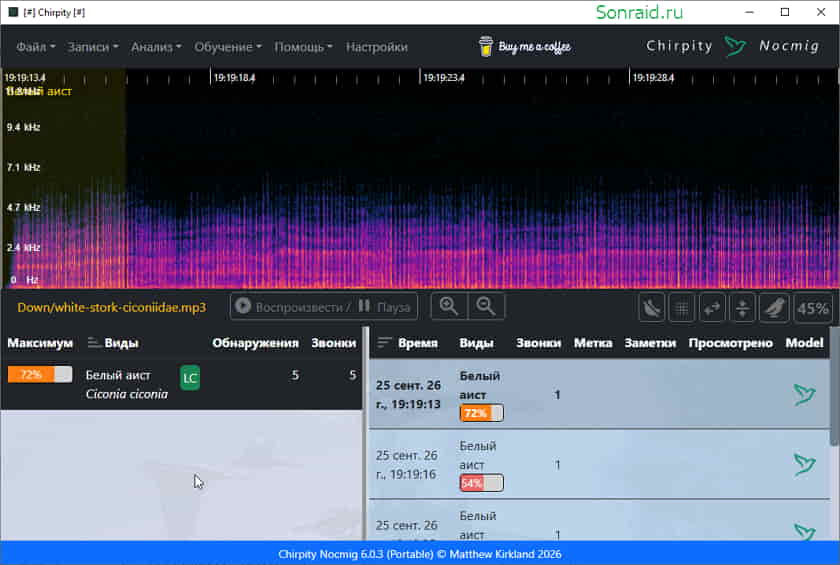
Task: Click the file name white-stork-ciconiidae.mp3
Action: [x=111, y=307]
